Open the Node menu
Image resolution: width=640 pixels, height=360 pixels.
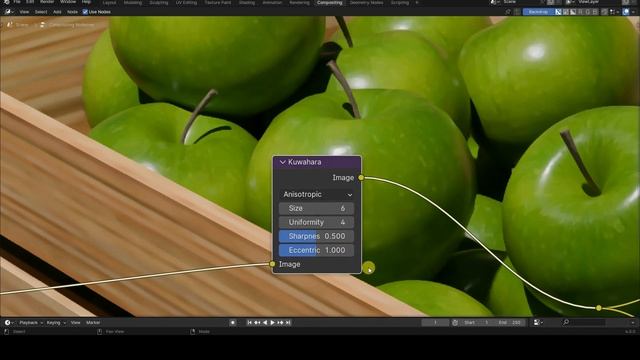(x=72, y=12)
